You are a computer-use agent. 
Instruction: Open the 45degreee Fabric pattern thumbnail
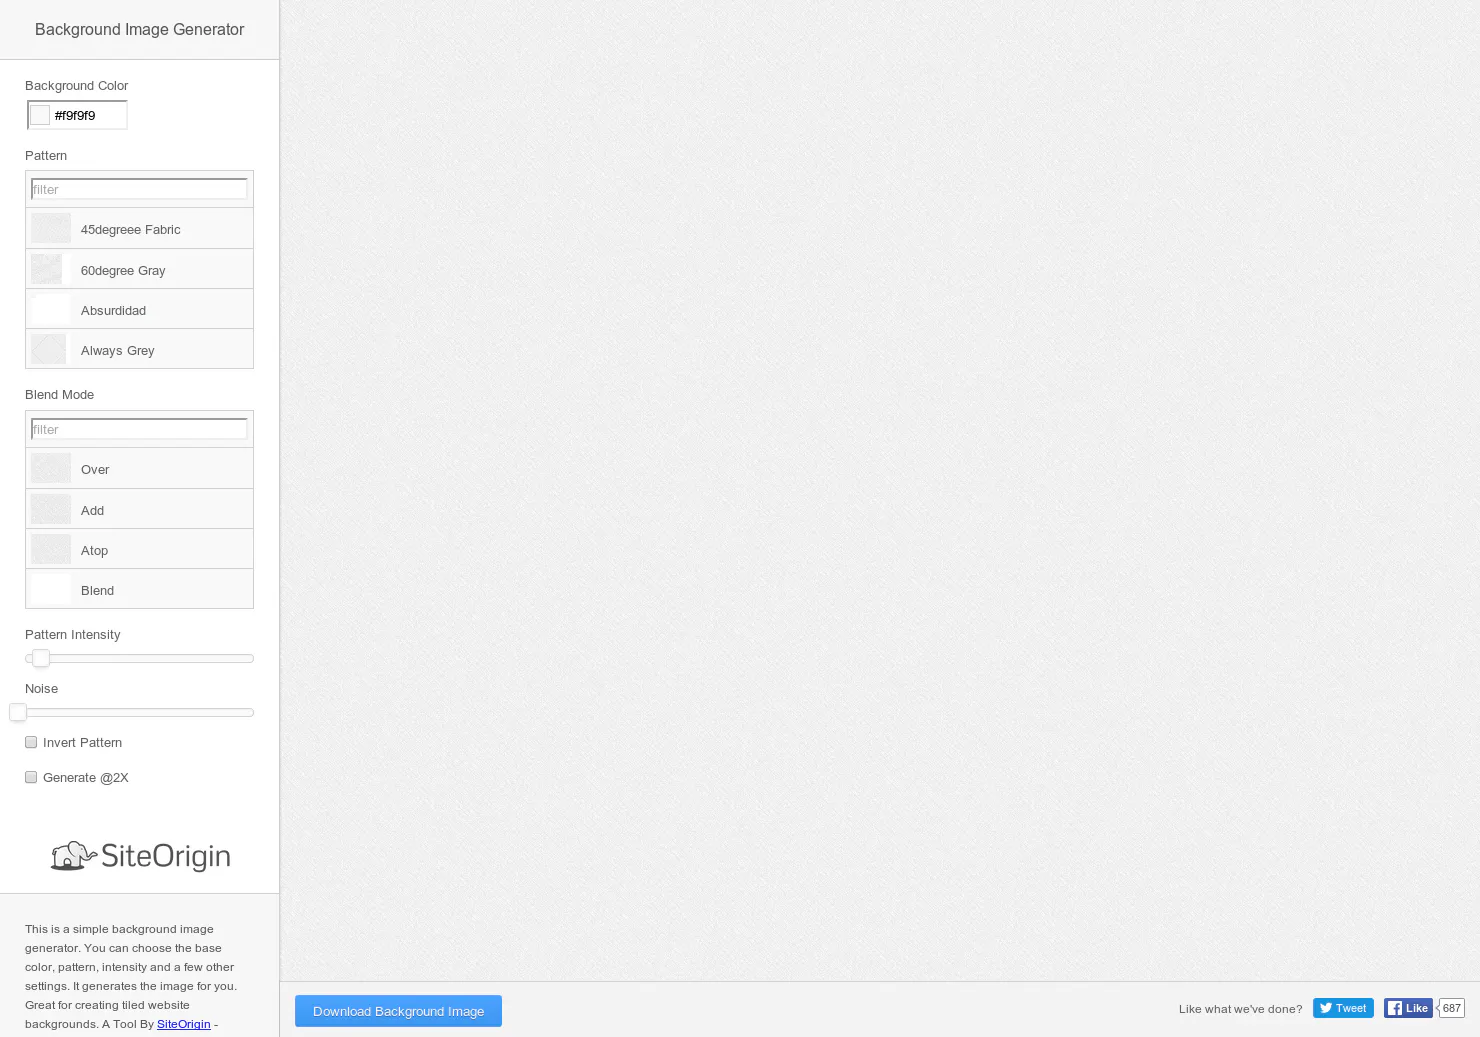point(51,229)
